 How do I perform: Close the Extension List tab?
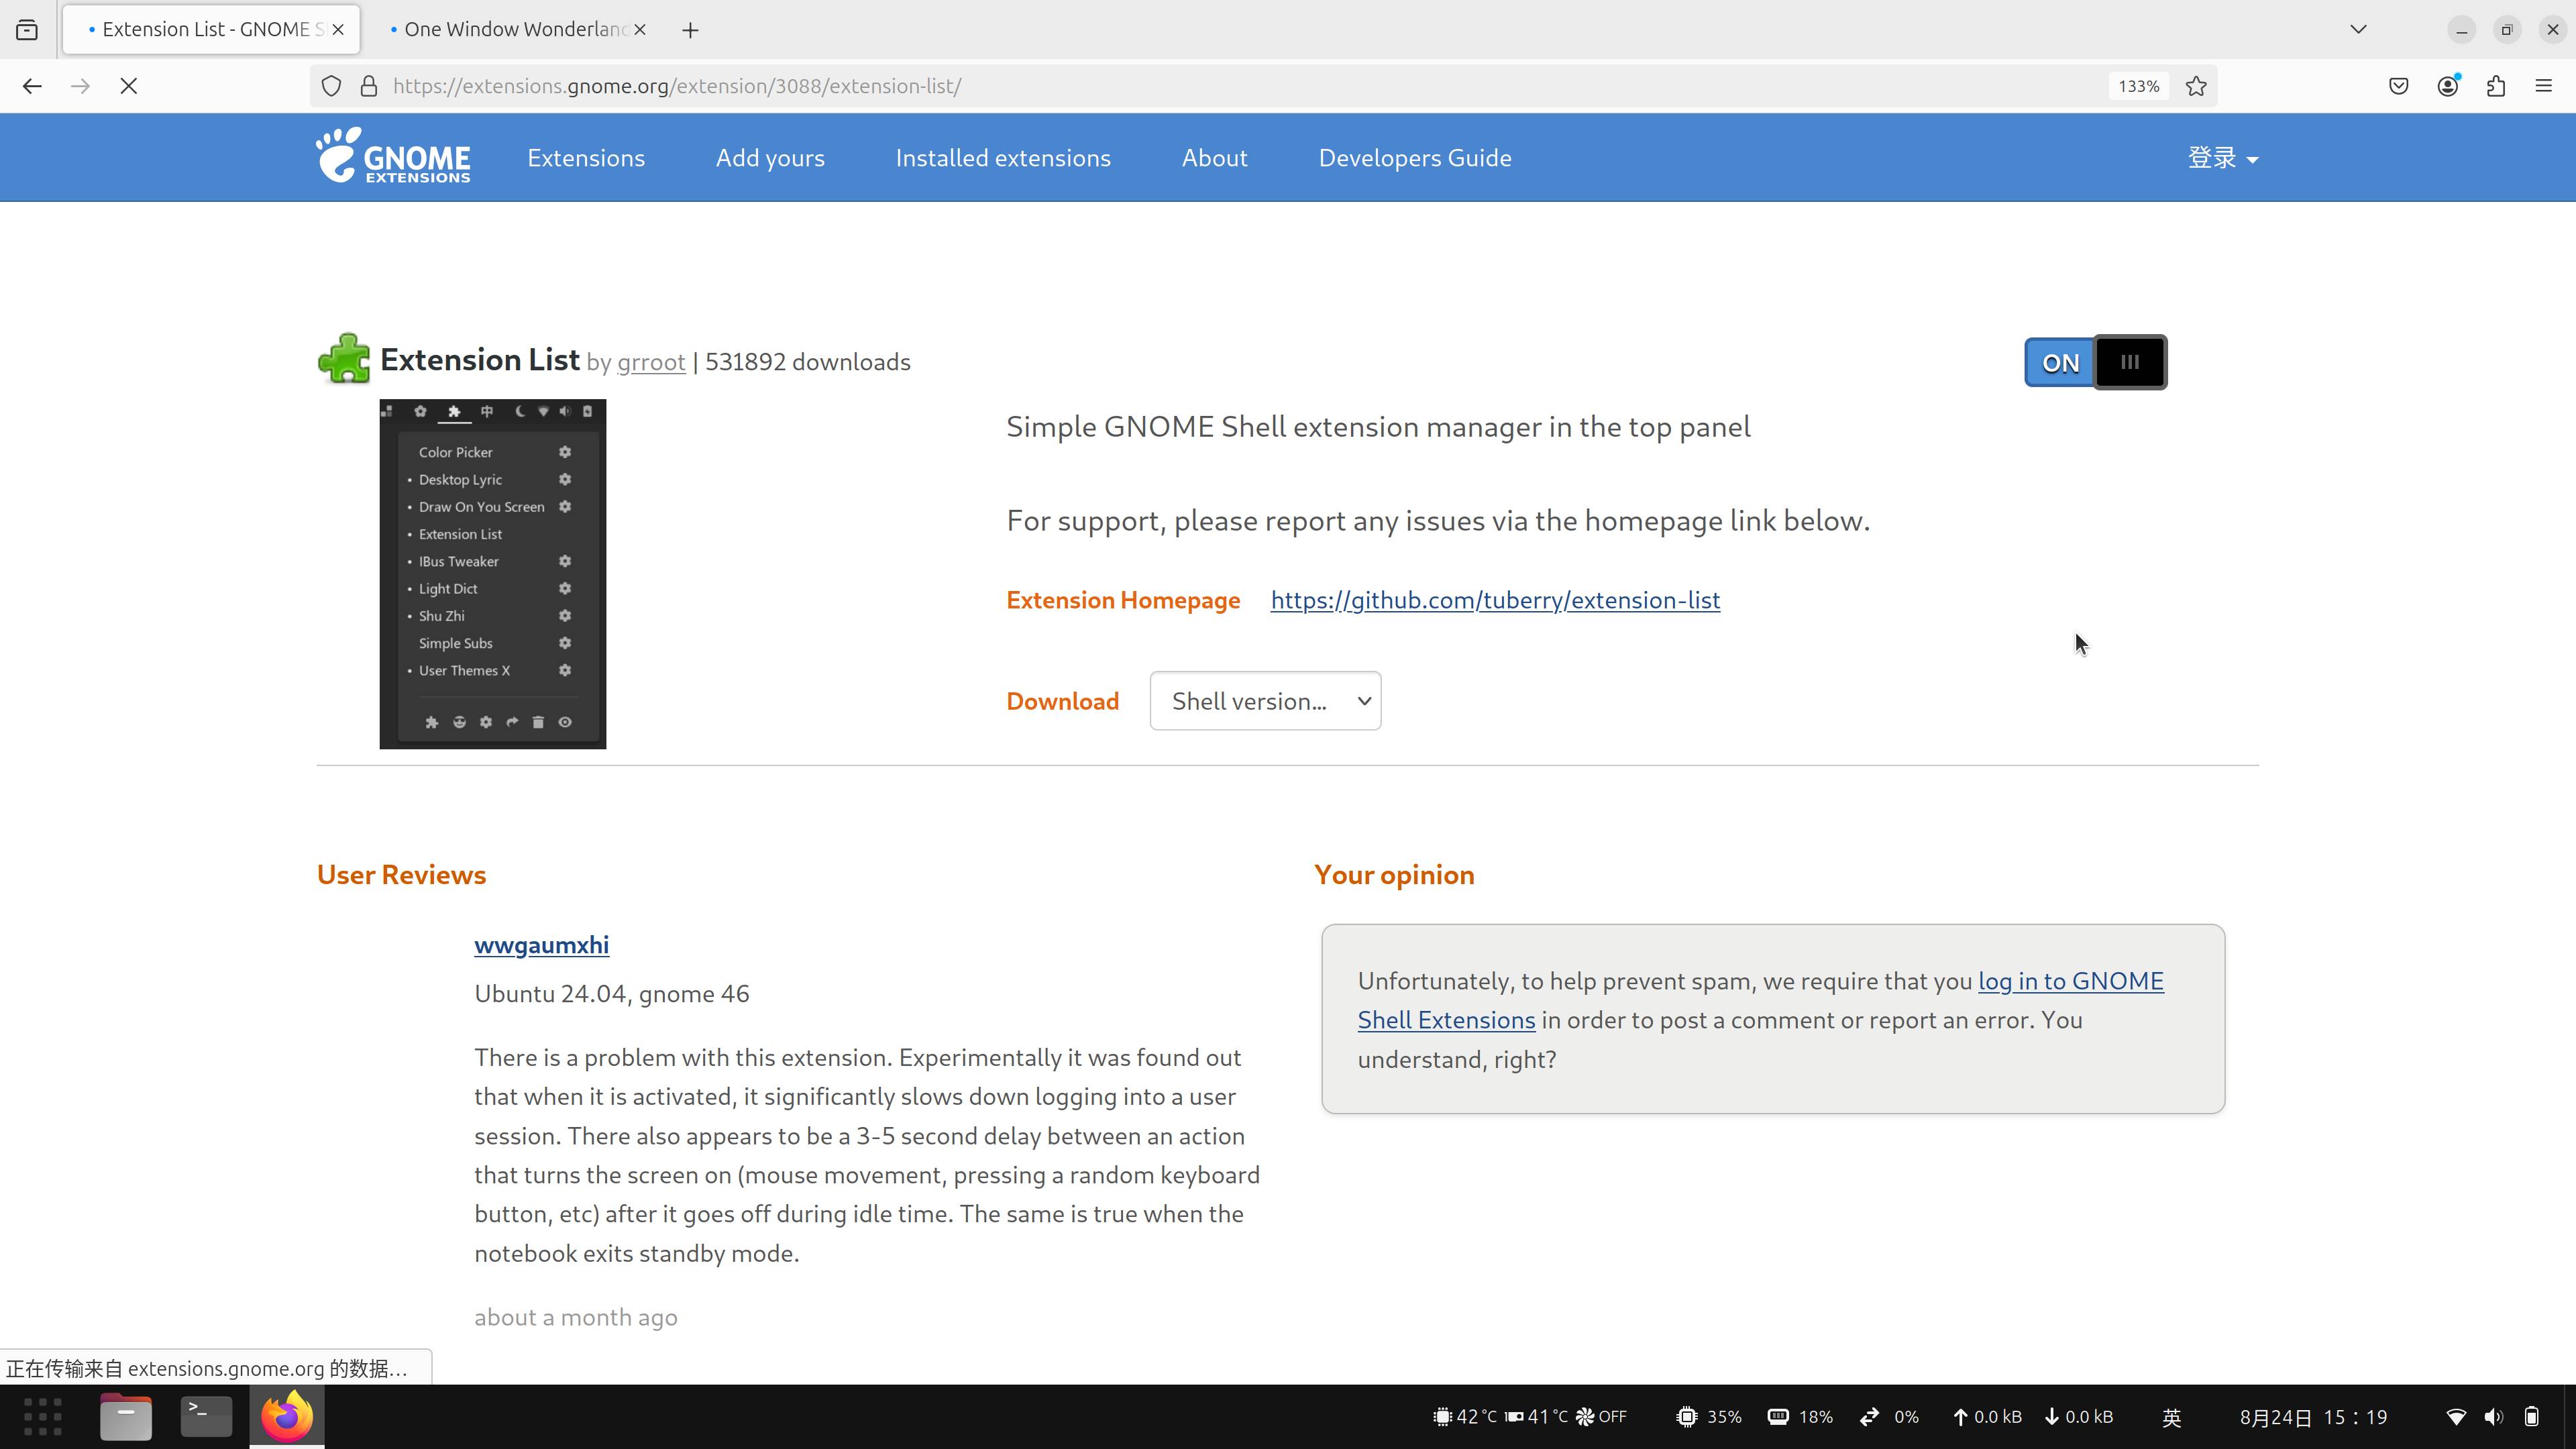click(338, 30)
